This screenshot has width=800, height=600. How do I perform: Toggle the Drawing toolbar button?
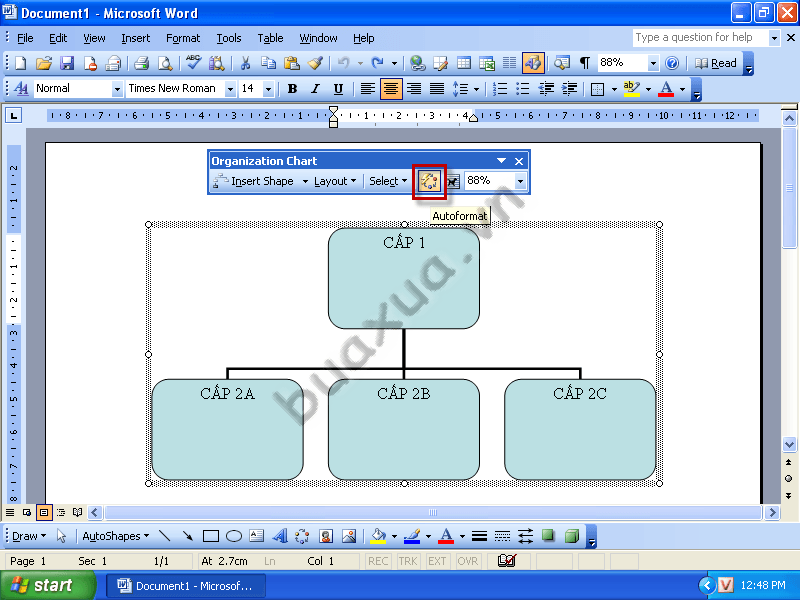(x=533, y=63)
